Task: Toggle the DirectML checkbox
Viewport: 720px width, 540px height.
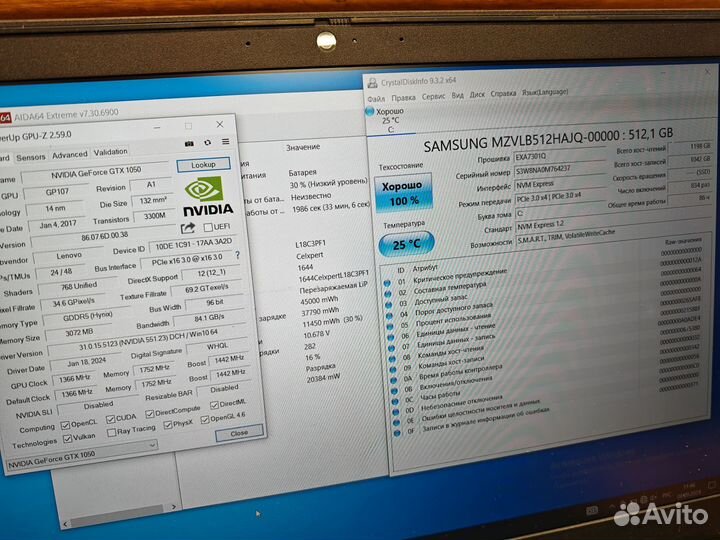Action: (x=214, y=405)
